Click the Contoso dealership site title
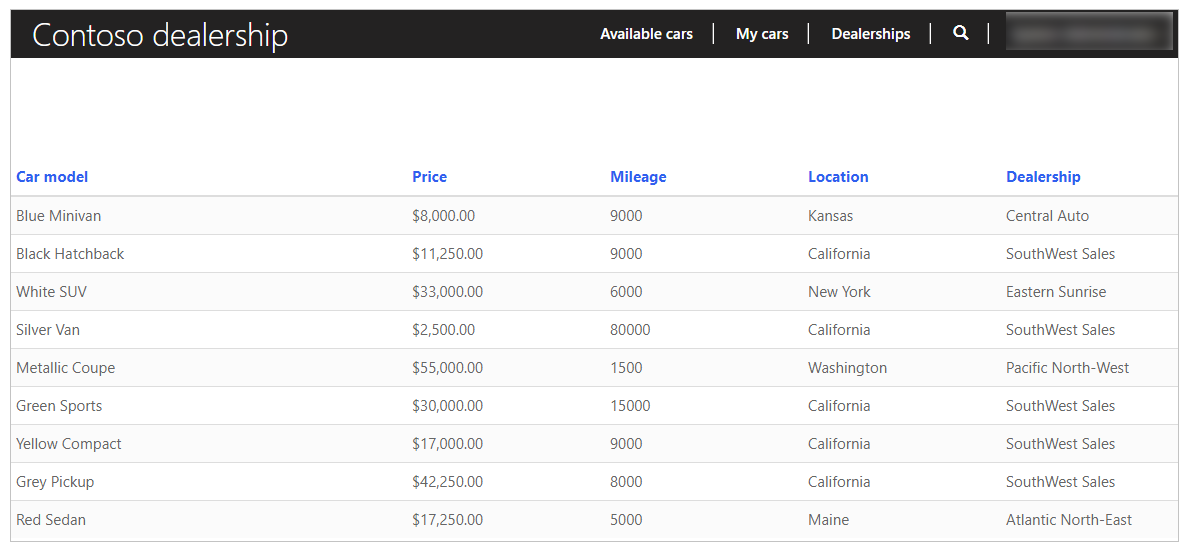The image size is (1193, 554). (160, 35)
